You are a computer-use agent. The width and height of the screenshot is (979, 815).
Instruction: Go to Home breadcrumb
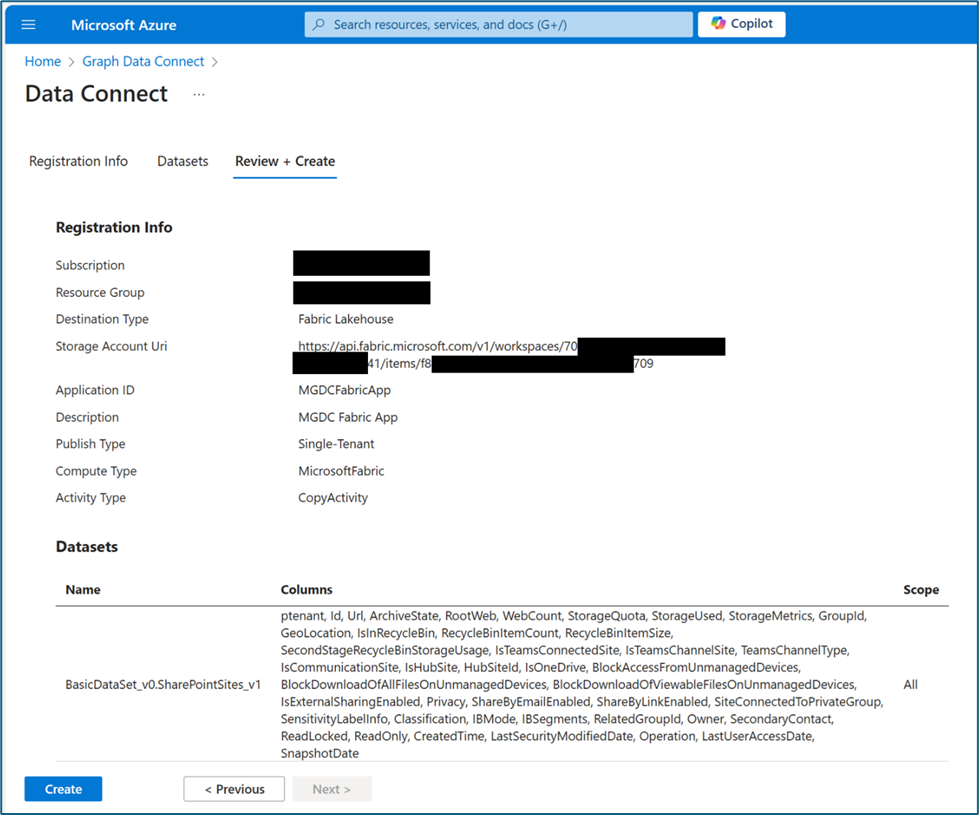[x=42, y=61]
